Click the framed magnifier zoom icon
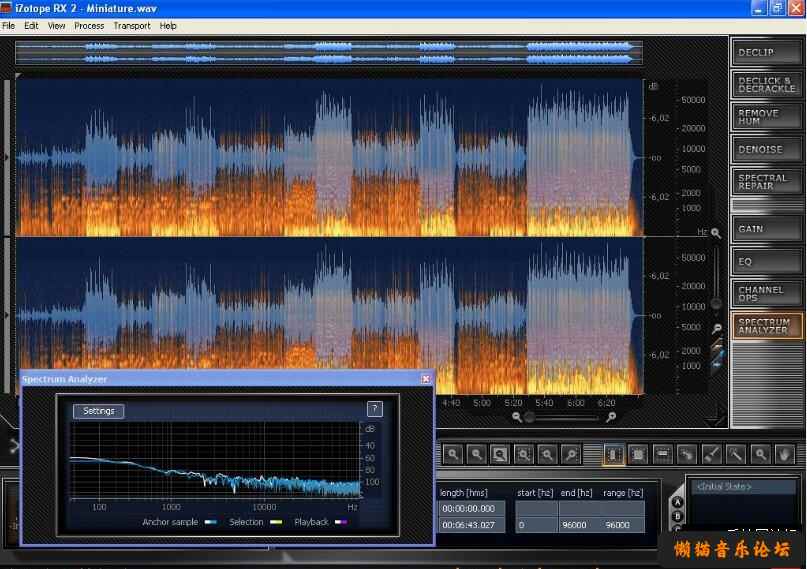Viewport: 807px width, 569px height. (499, 454)
